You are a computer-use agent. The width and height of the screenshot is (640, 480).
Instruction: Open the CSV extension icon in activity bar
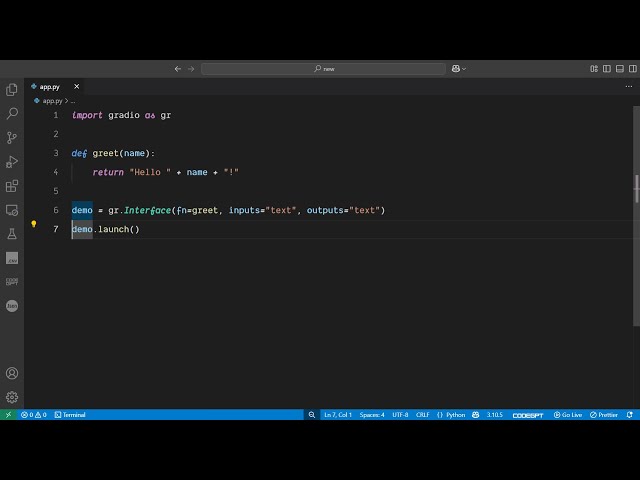12,258
